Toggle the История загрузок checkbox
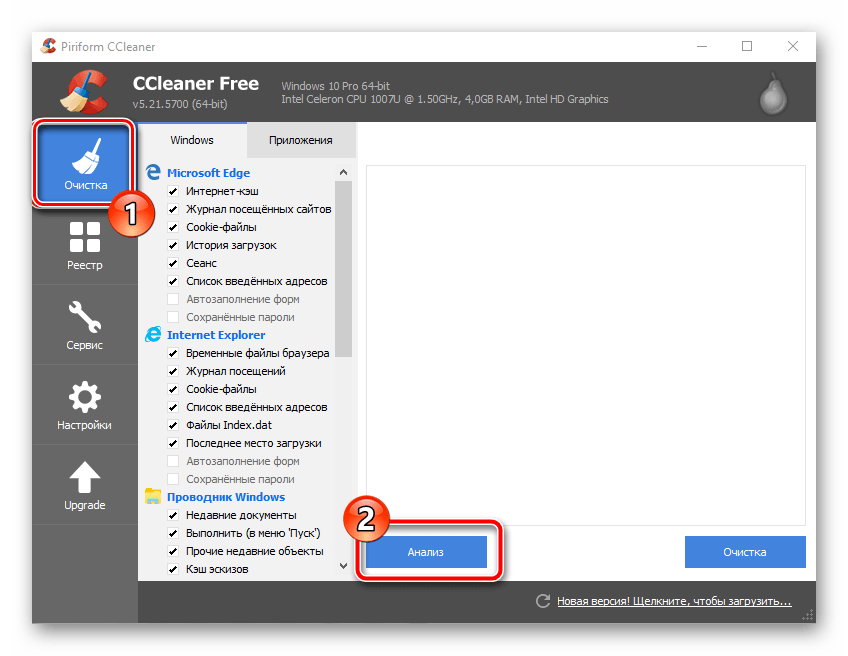Viewport: 848px width, 656px height. [x=173, y=245]
